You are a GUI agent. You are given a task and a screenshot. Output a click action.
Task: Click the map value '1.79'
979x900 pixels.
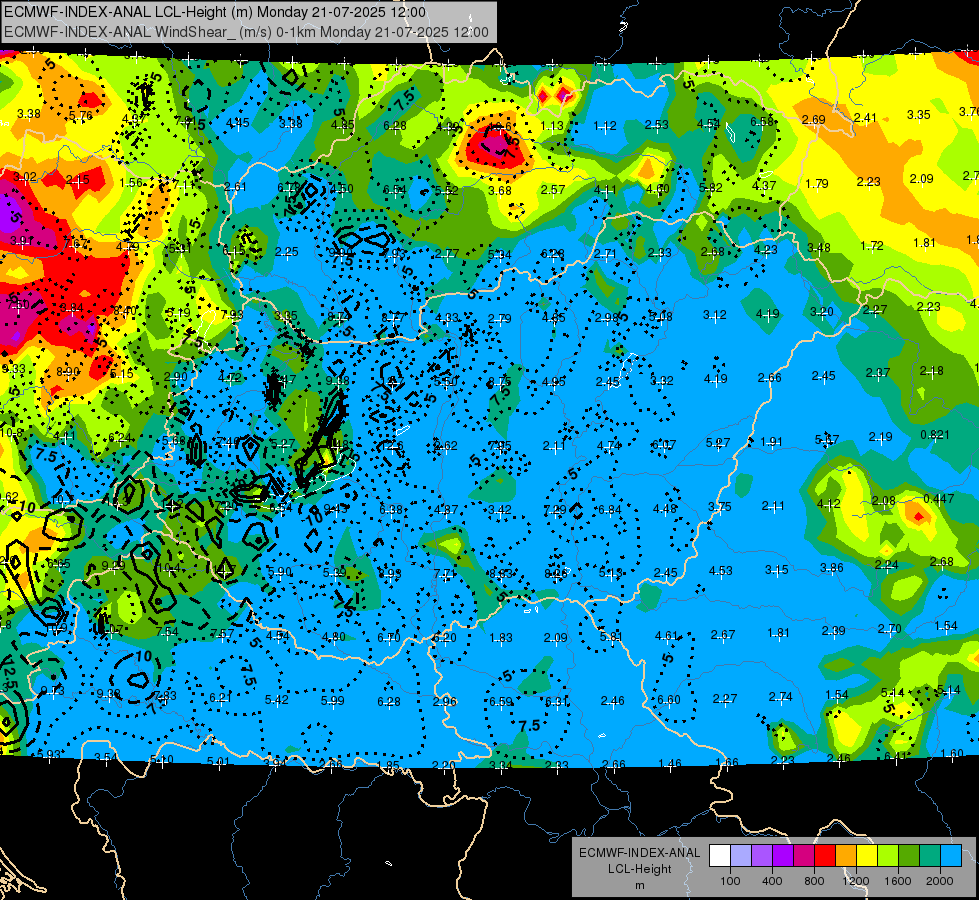[817, 184]
